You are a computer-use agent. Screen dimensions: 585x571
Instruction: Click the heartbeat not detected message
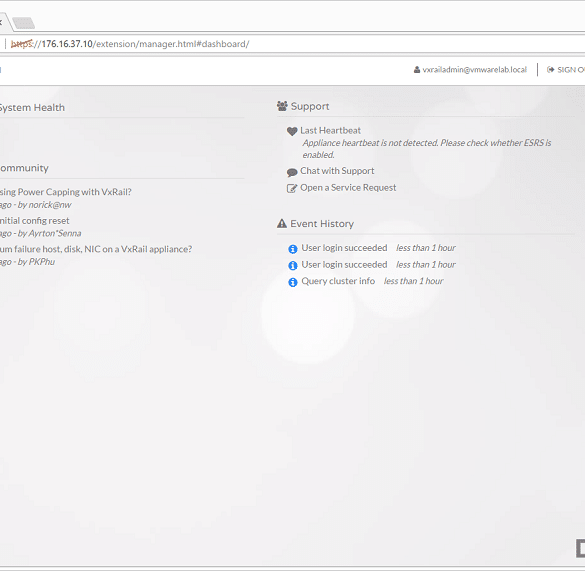click(427, 149)
